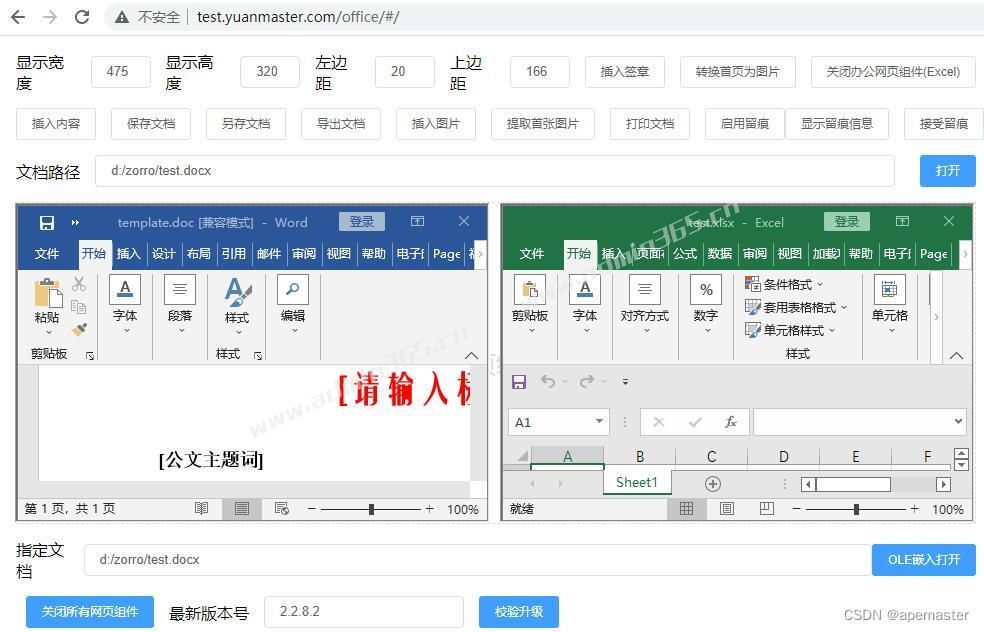Switch to Word read mode view icon
984x632 pixels.
[x=201, y=508]
